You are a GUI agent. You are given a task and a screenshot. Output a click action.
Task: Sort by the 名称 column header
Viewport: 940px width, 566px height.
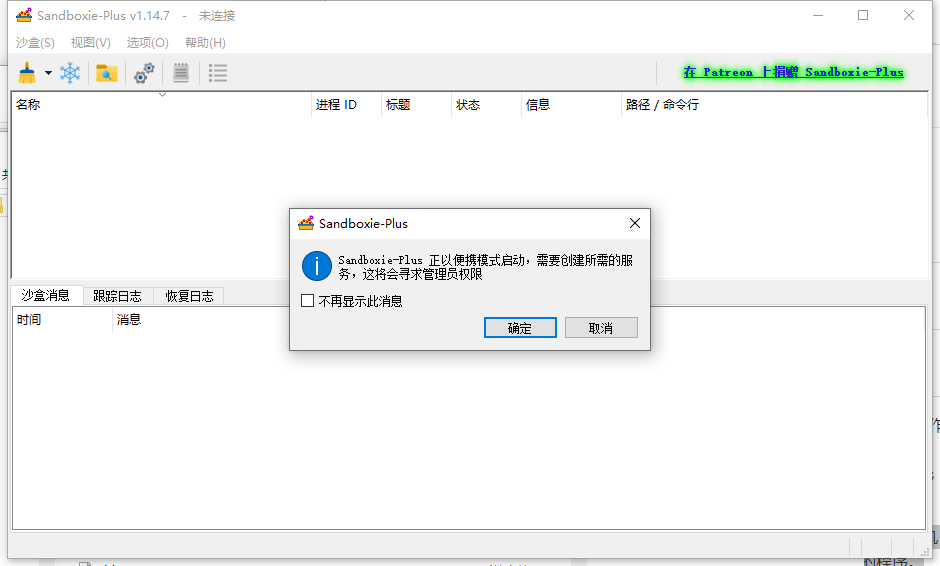[161, 104]
